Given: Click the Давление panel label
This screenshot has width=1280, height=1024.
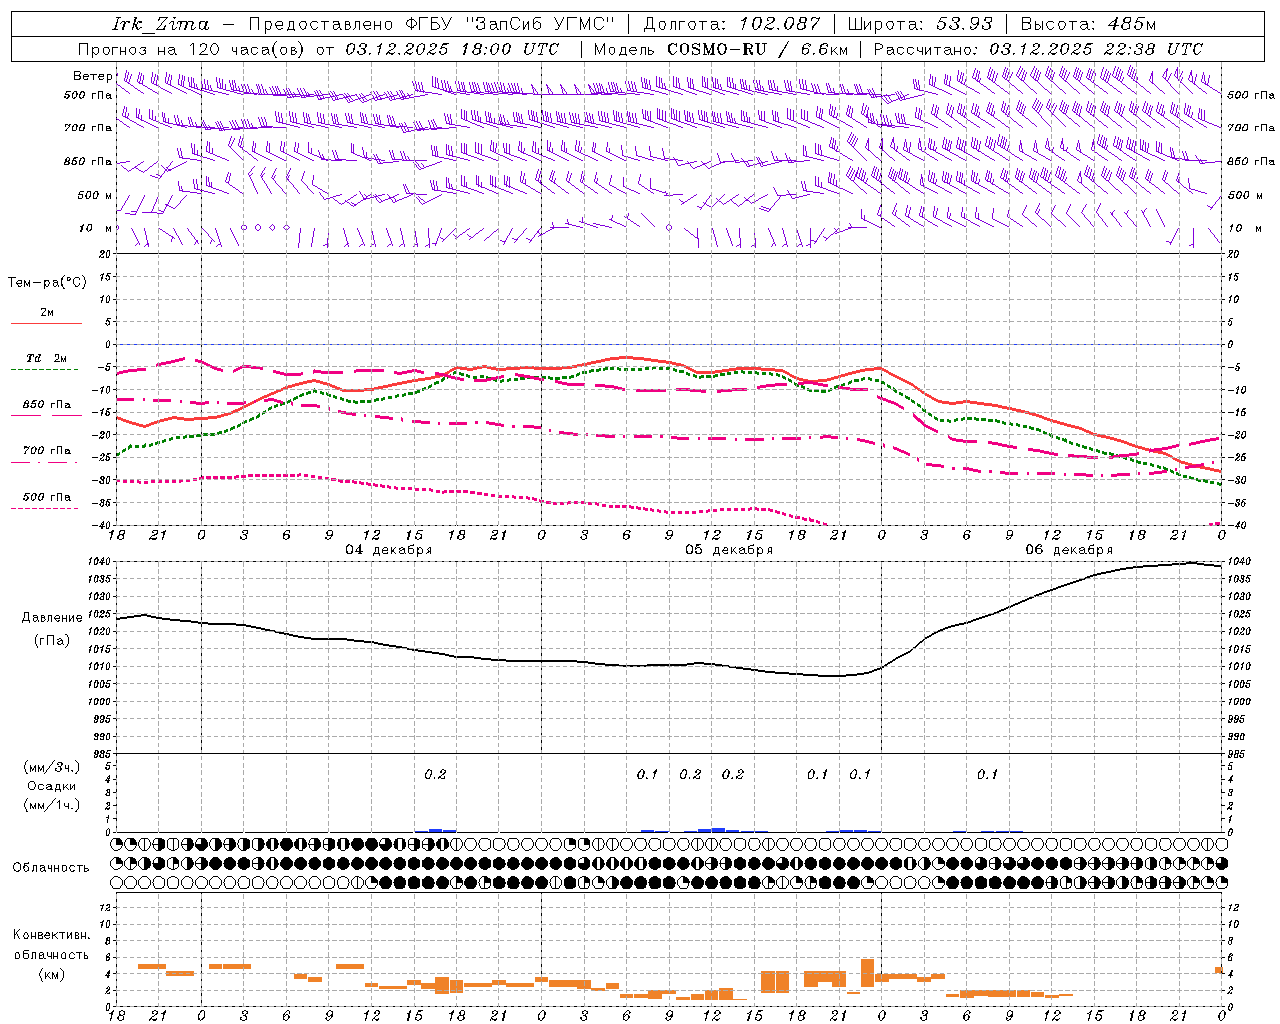Looking at the screenshot, I should [52, 618].
